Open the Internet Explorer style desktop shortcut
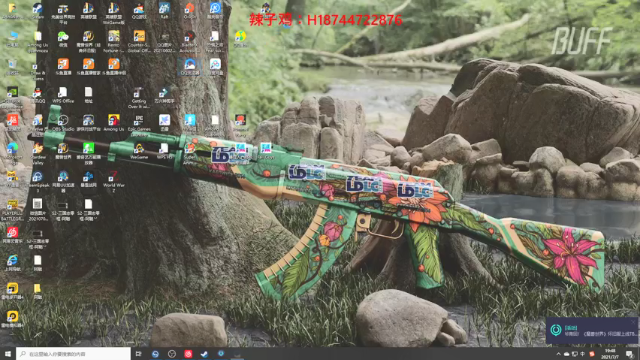640x360 pixels. 12,262
